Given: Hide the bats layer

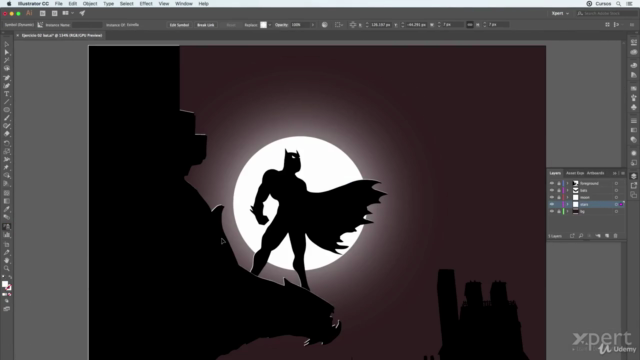Looking at the screenshot, I should click(x=552, y=190).
